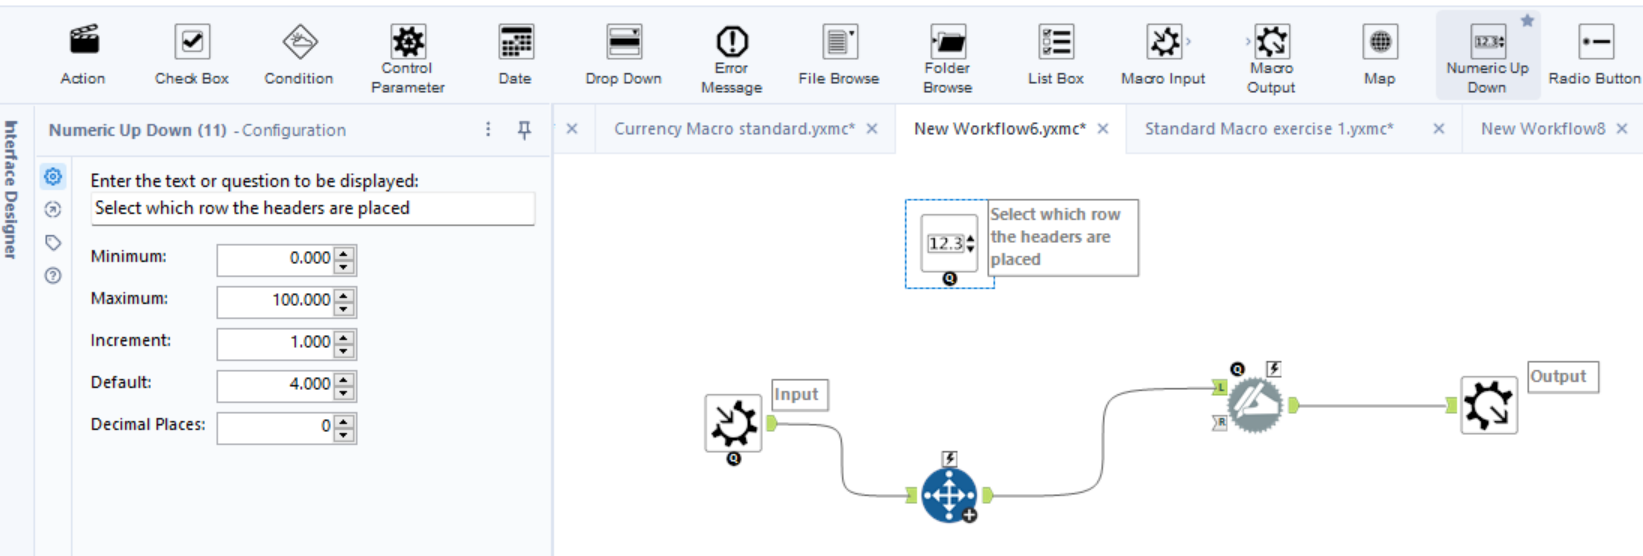Open configuration panel three-dot options menu
Screen dimensions: 1643x556
(488, 130)
